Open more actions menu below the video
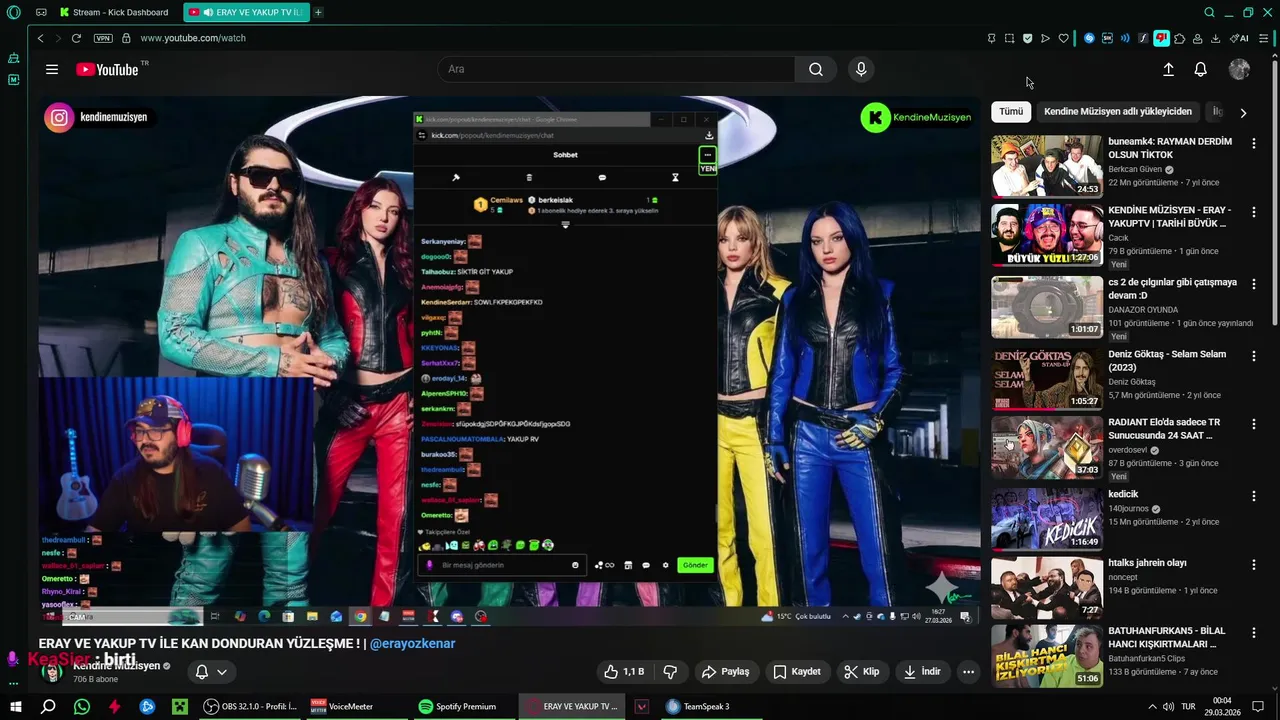Image resolution: width=1280 pixels, height=720 pixels. point(968,672)
